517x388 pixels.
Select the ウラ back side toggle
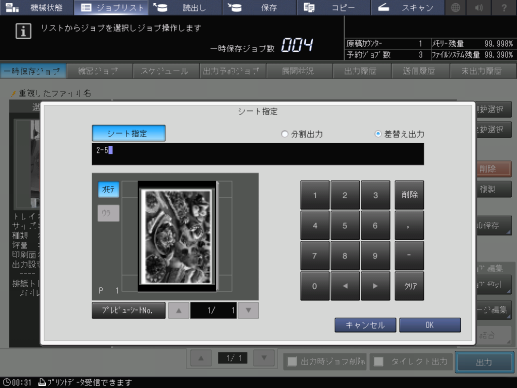pos(108,213)
